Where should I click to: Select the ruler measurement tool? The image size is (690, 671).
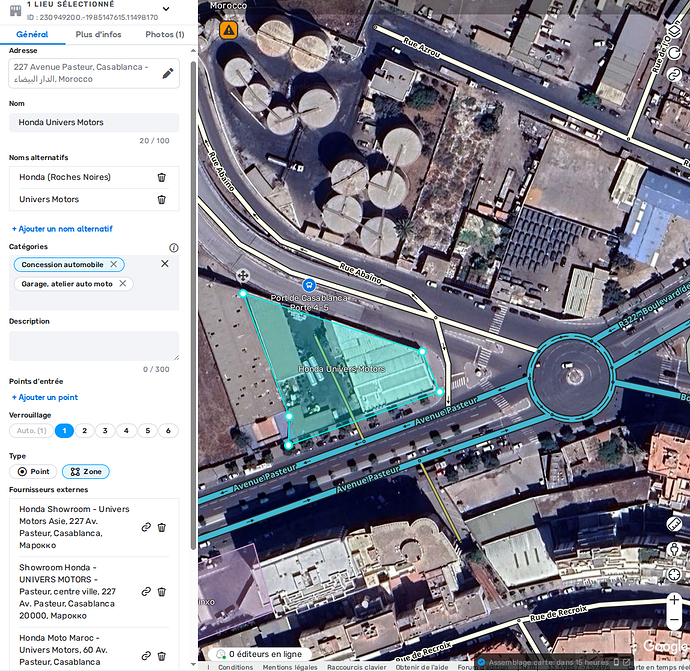674,524
